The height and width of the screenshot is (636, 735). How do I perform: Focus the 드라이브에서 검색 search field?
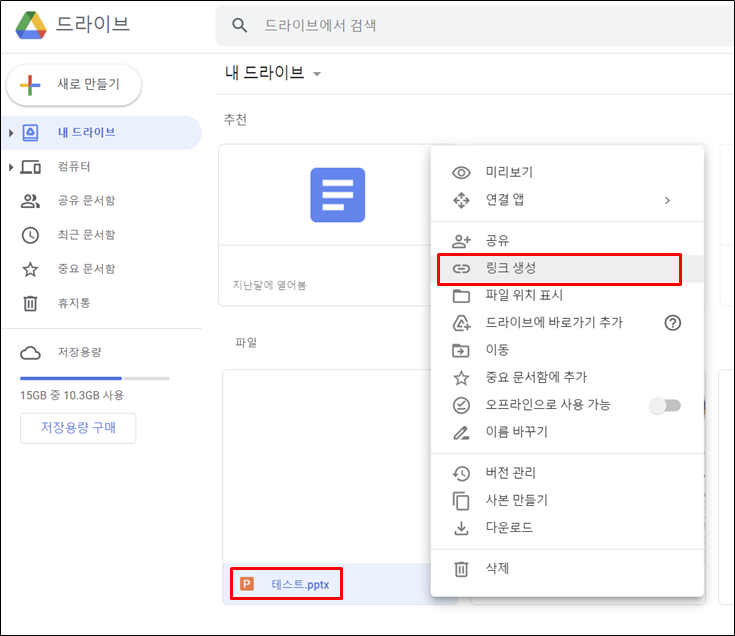click(475, 25)
